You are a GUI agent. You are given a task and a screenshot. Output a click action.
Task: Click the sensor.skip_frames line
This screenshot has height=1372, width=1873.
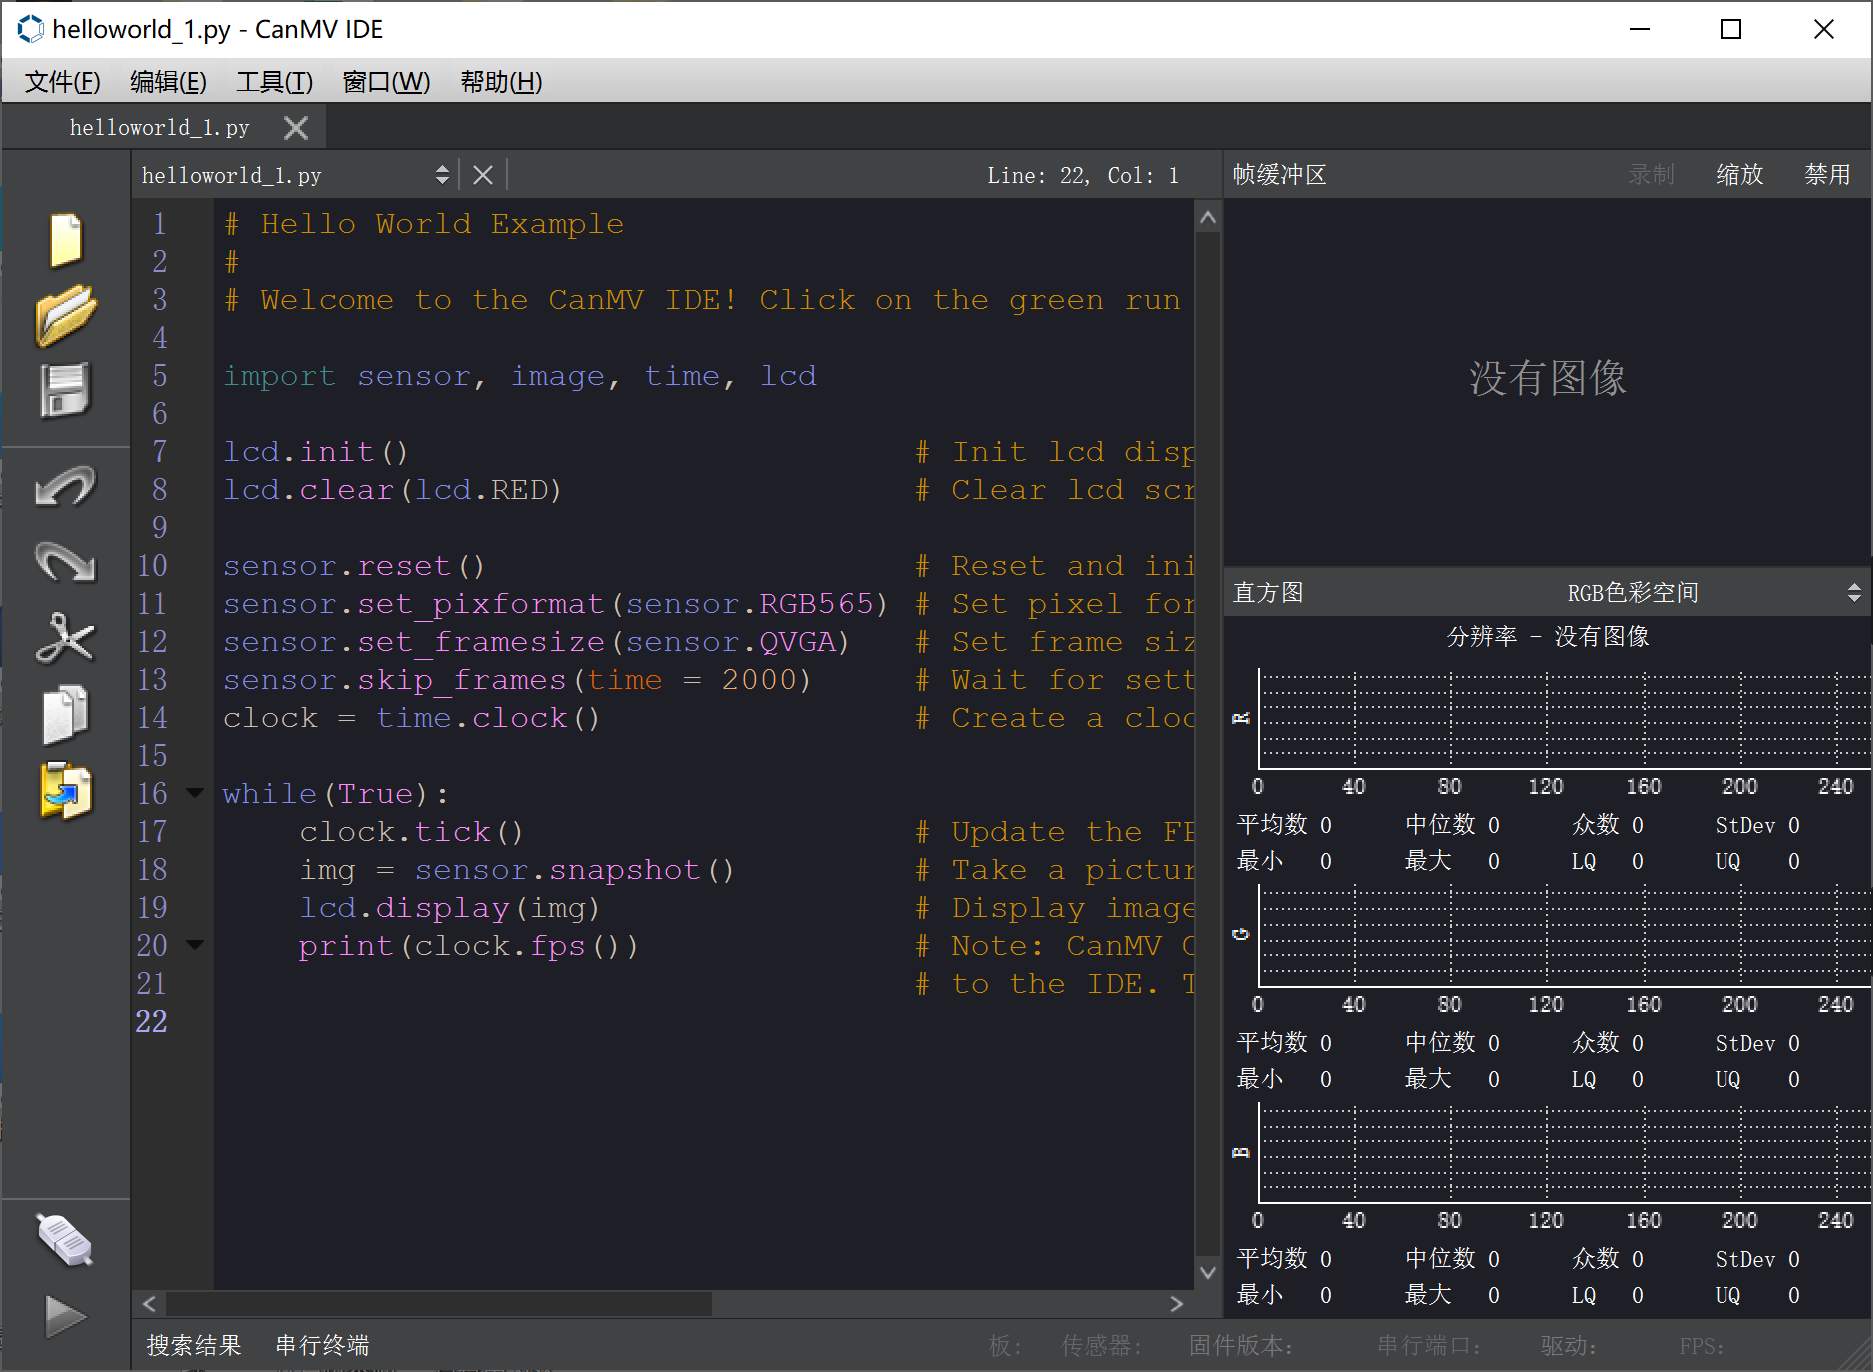coord(517,680)
